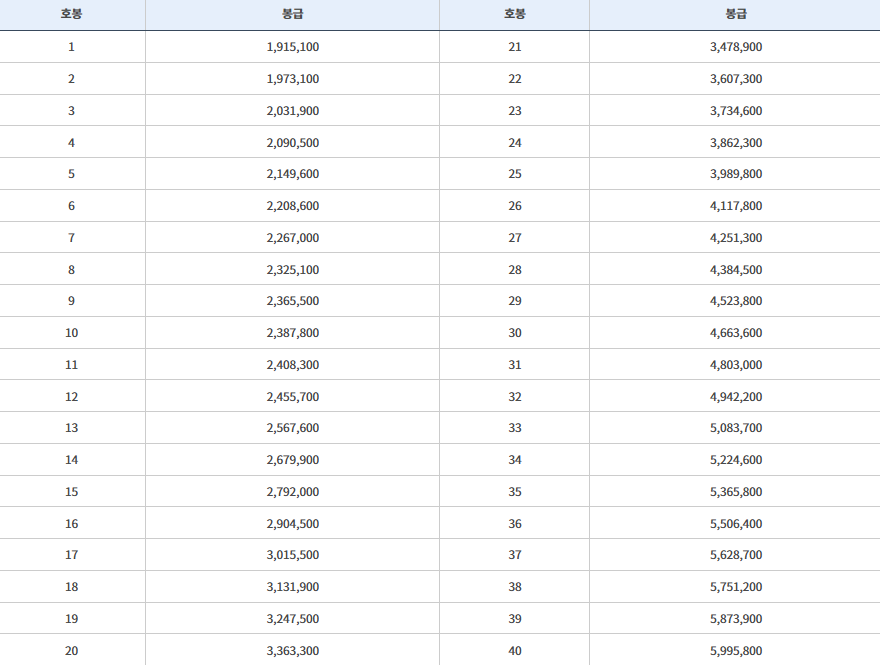This screenshot has height=665, width=880.
Task: Select the cell 2,208,600
Action: pos(292,206)
